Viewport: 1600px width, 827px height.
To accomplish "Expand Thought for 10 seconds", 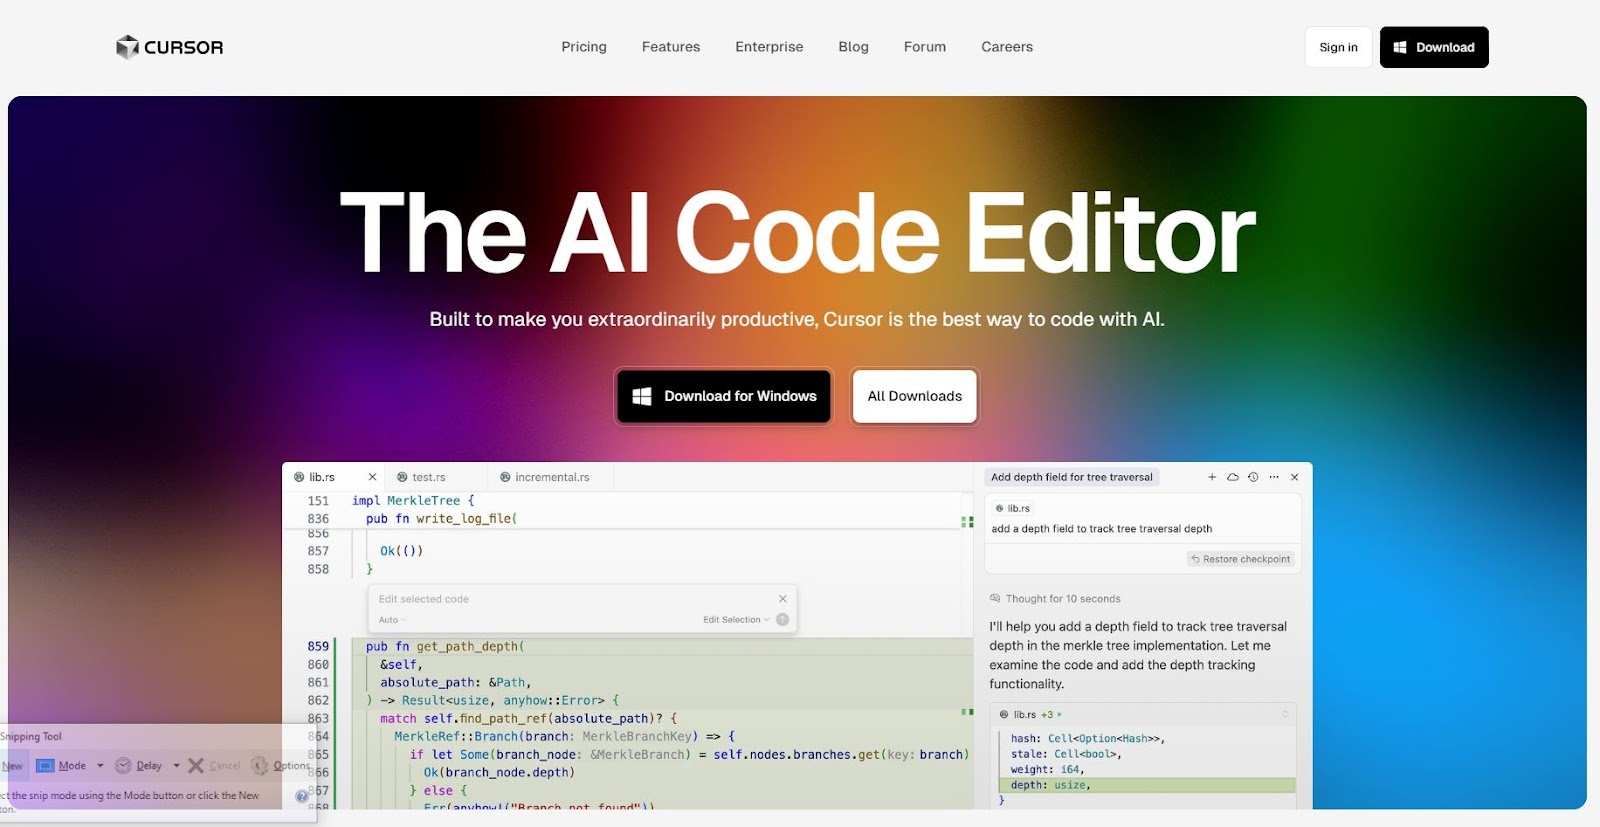I will [1055, 599].
